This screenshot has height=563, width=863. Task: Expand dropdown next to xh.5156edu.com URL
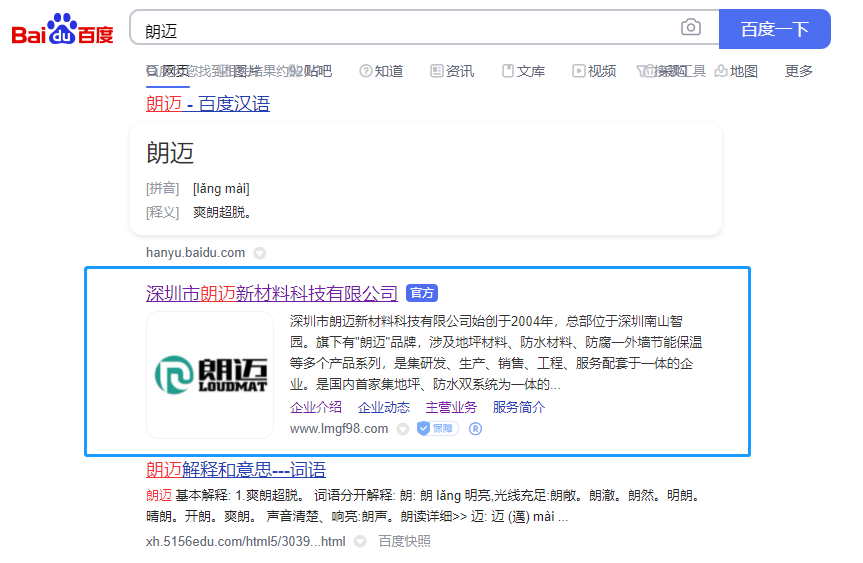[360, 542]
